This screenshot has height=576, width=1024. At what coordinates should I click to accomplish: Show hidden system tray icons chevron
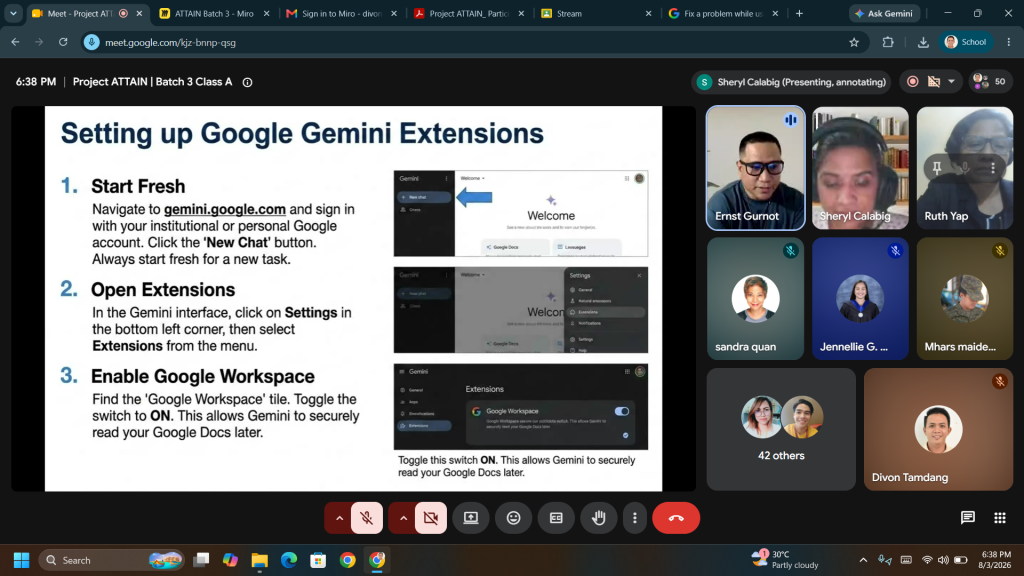tap(863, 560)
